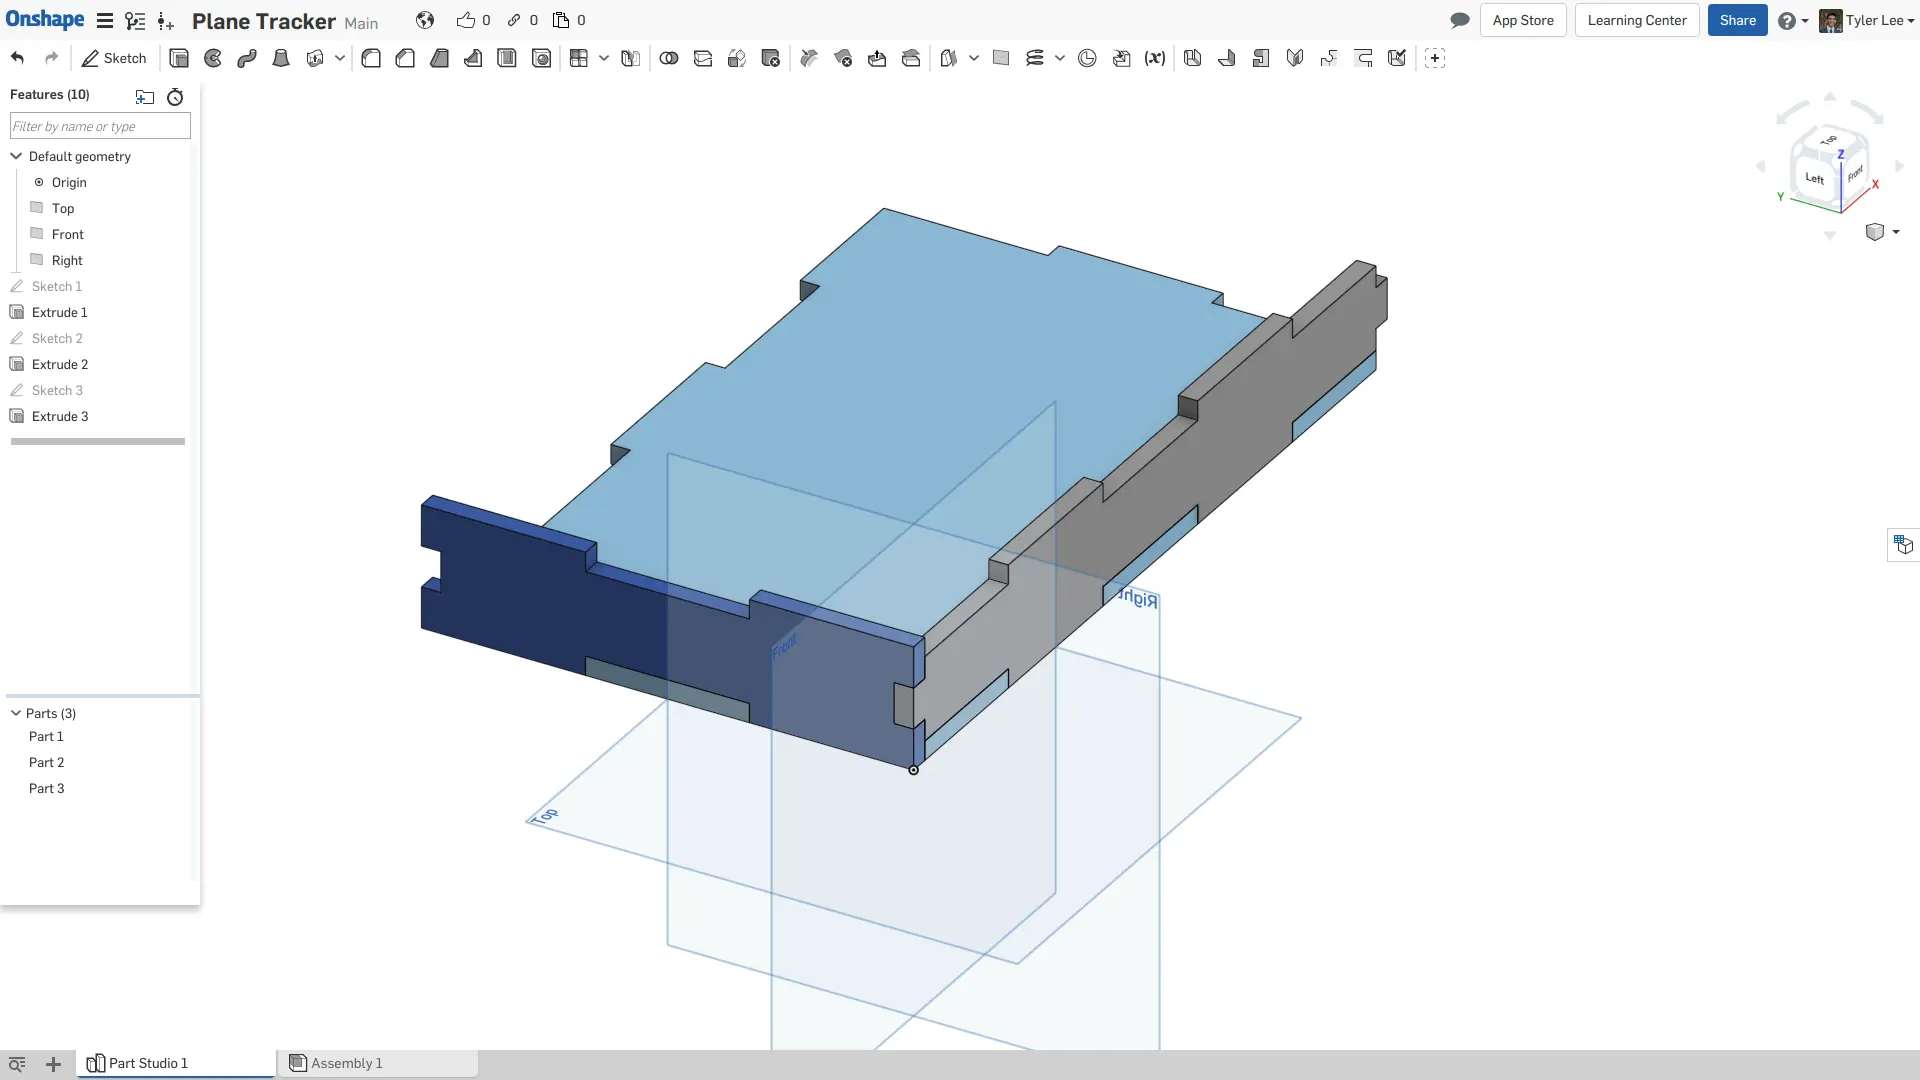1920x1080 pixels.
Task: Select the Mirror tool
Action: pyautogui.click(x=631, y=58)
